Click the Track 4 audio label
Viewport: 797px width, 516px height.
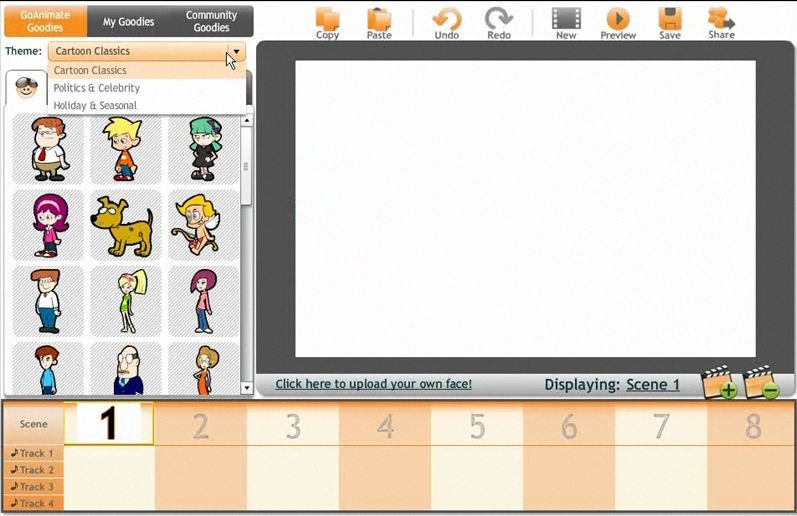(x=34, y=503)
